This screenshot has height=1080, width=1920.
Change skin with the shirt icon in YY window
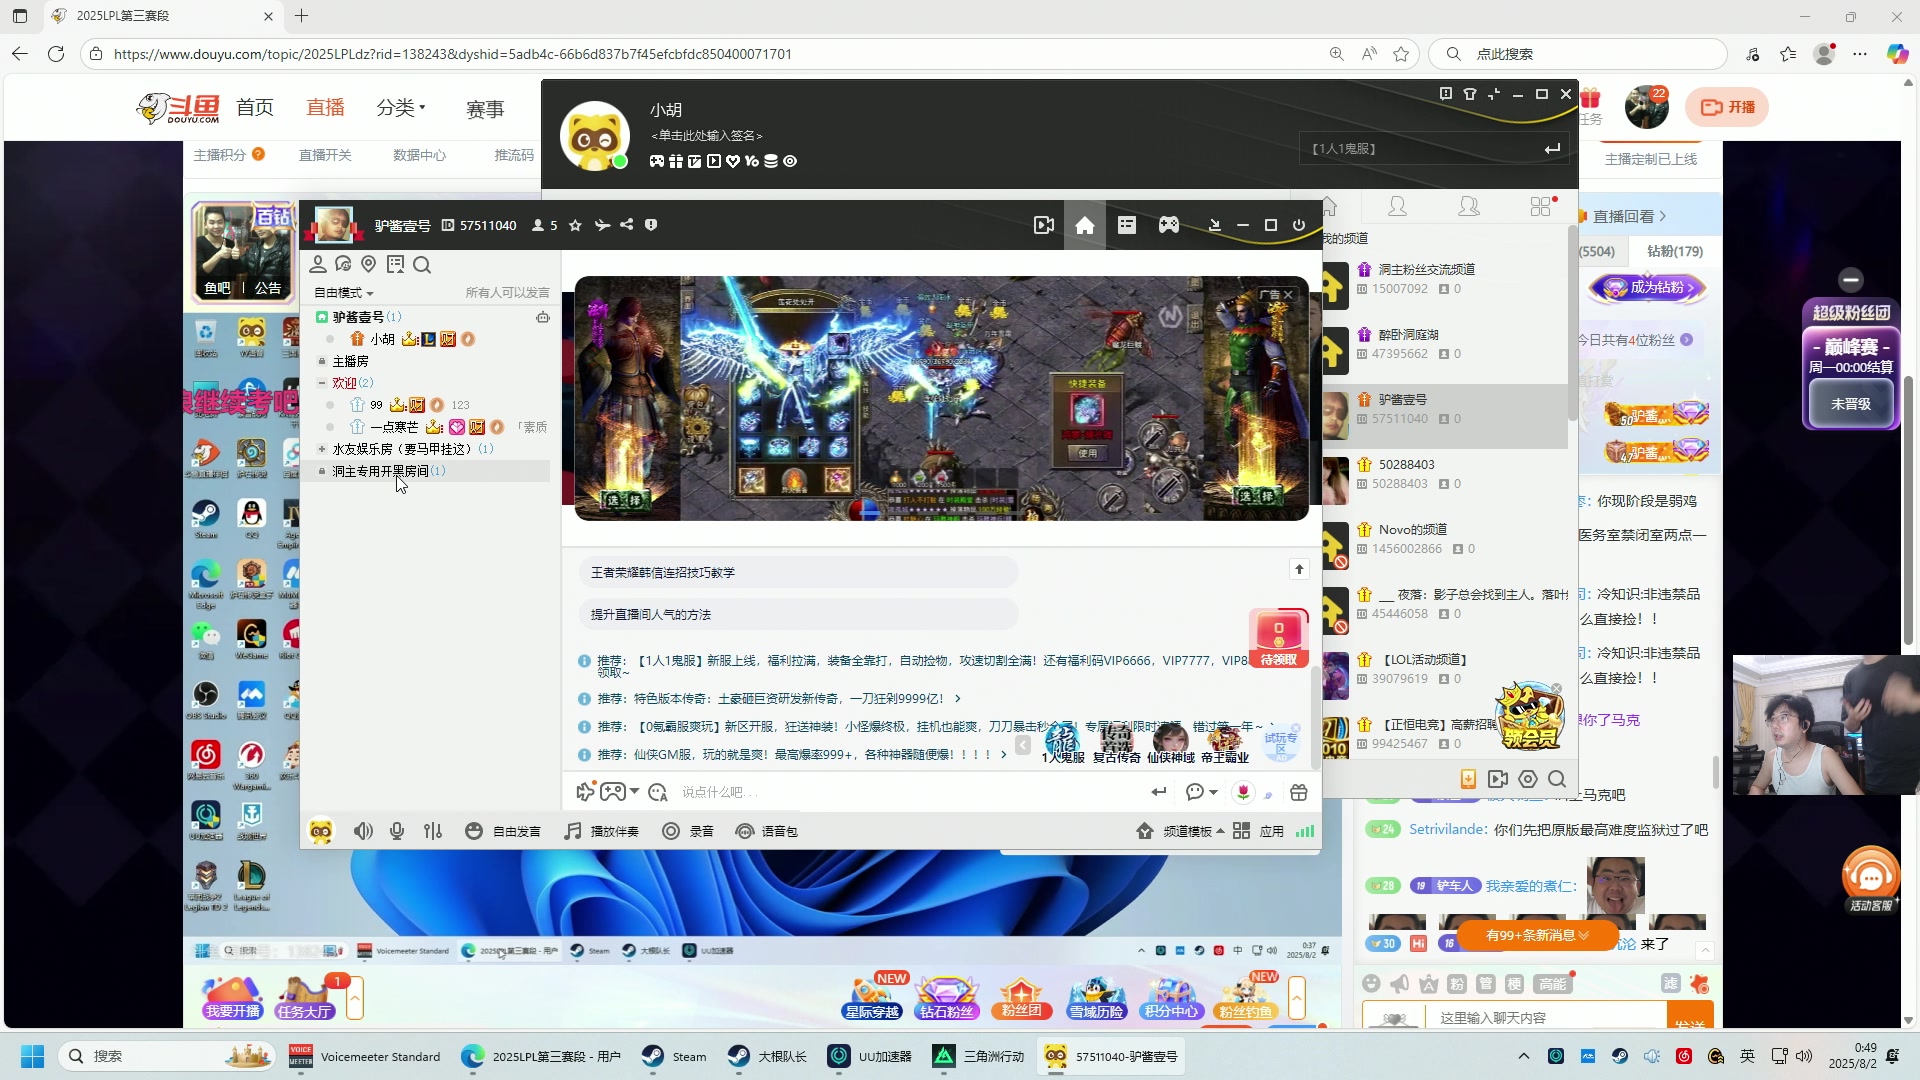[1470, 94]
